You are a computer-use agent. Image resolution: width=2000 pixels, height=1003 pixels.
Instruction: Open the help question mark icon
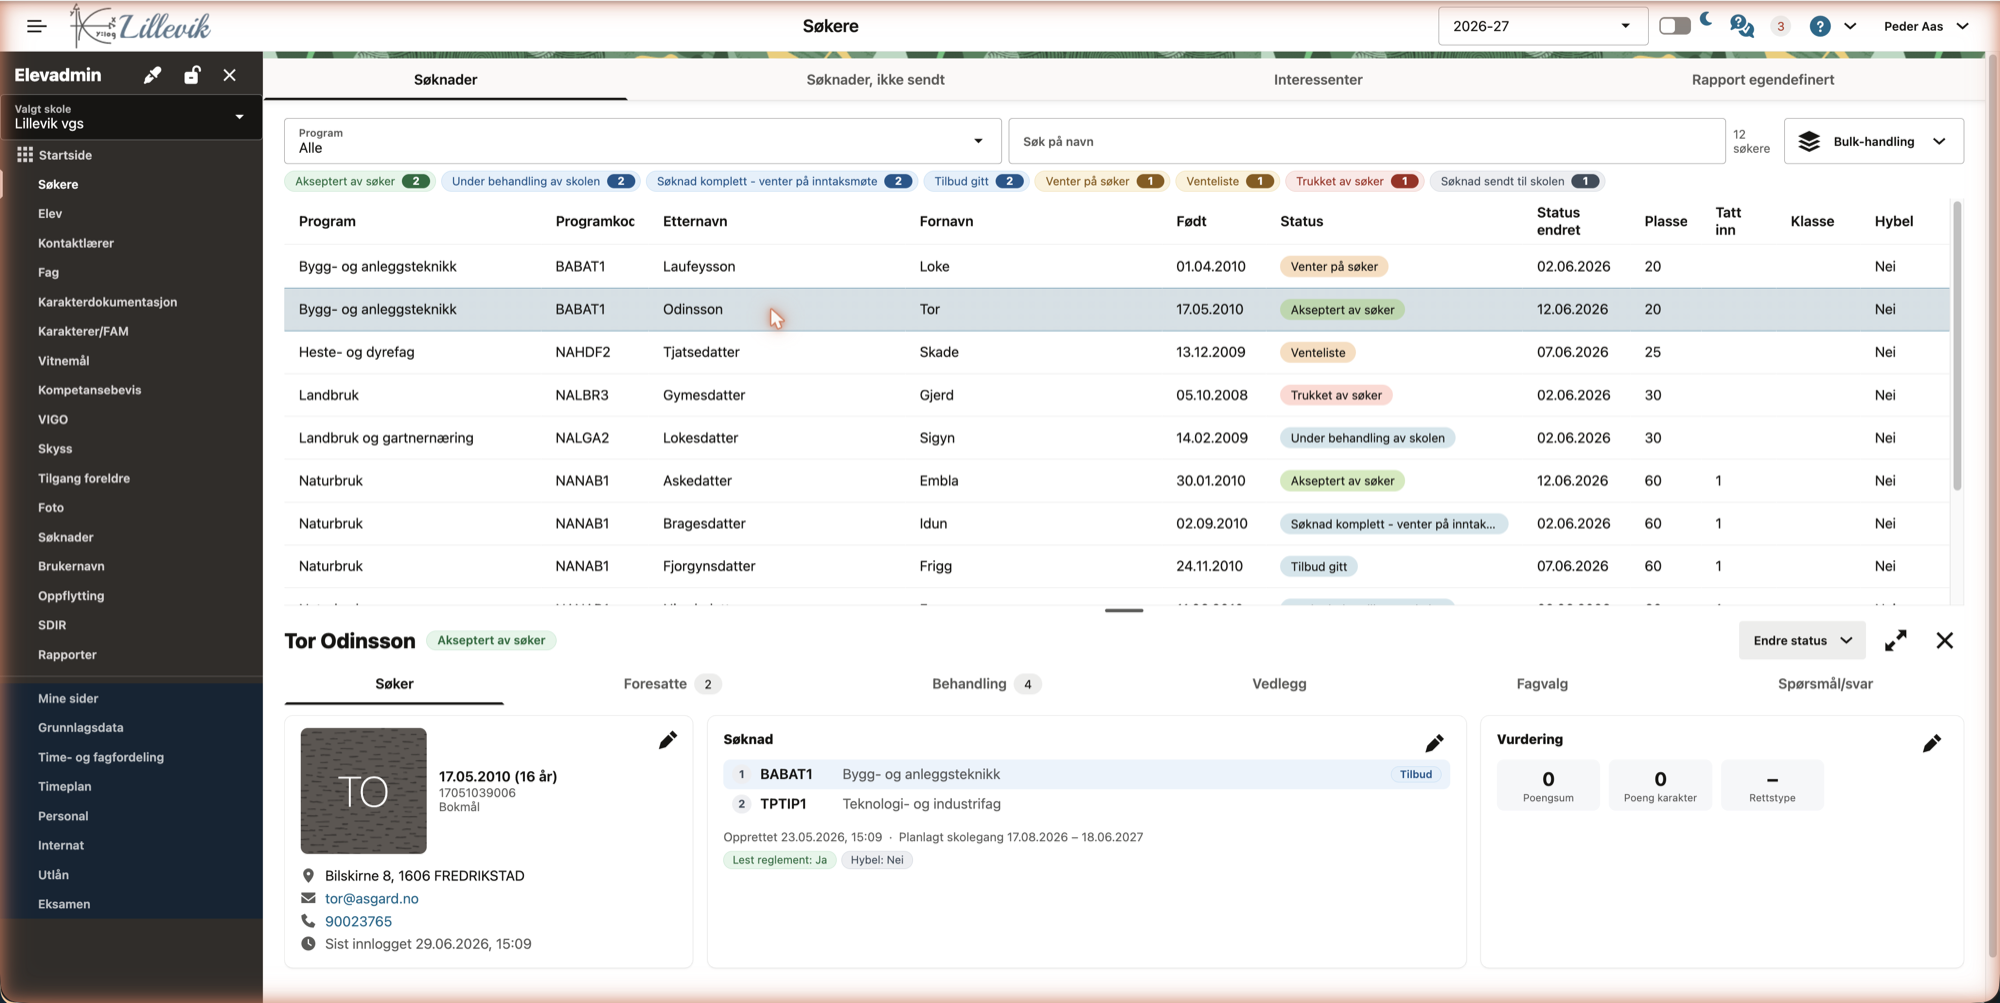pyautogui.click(x=1820, y=26)
